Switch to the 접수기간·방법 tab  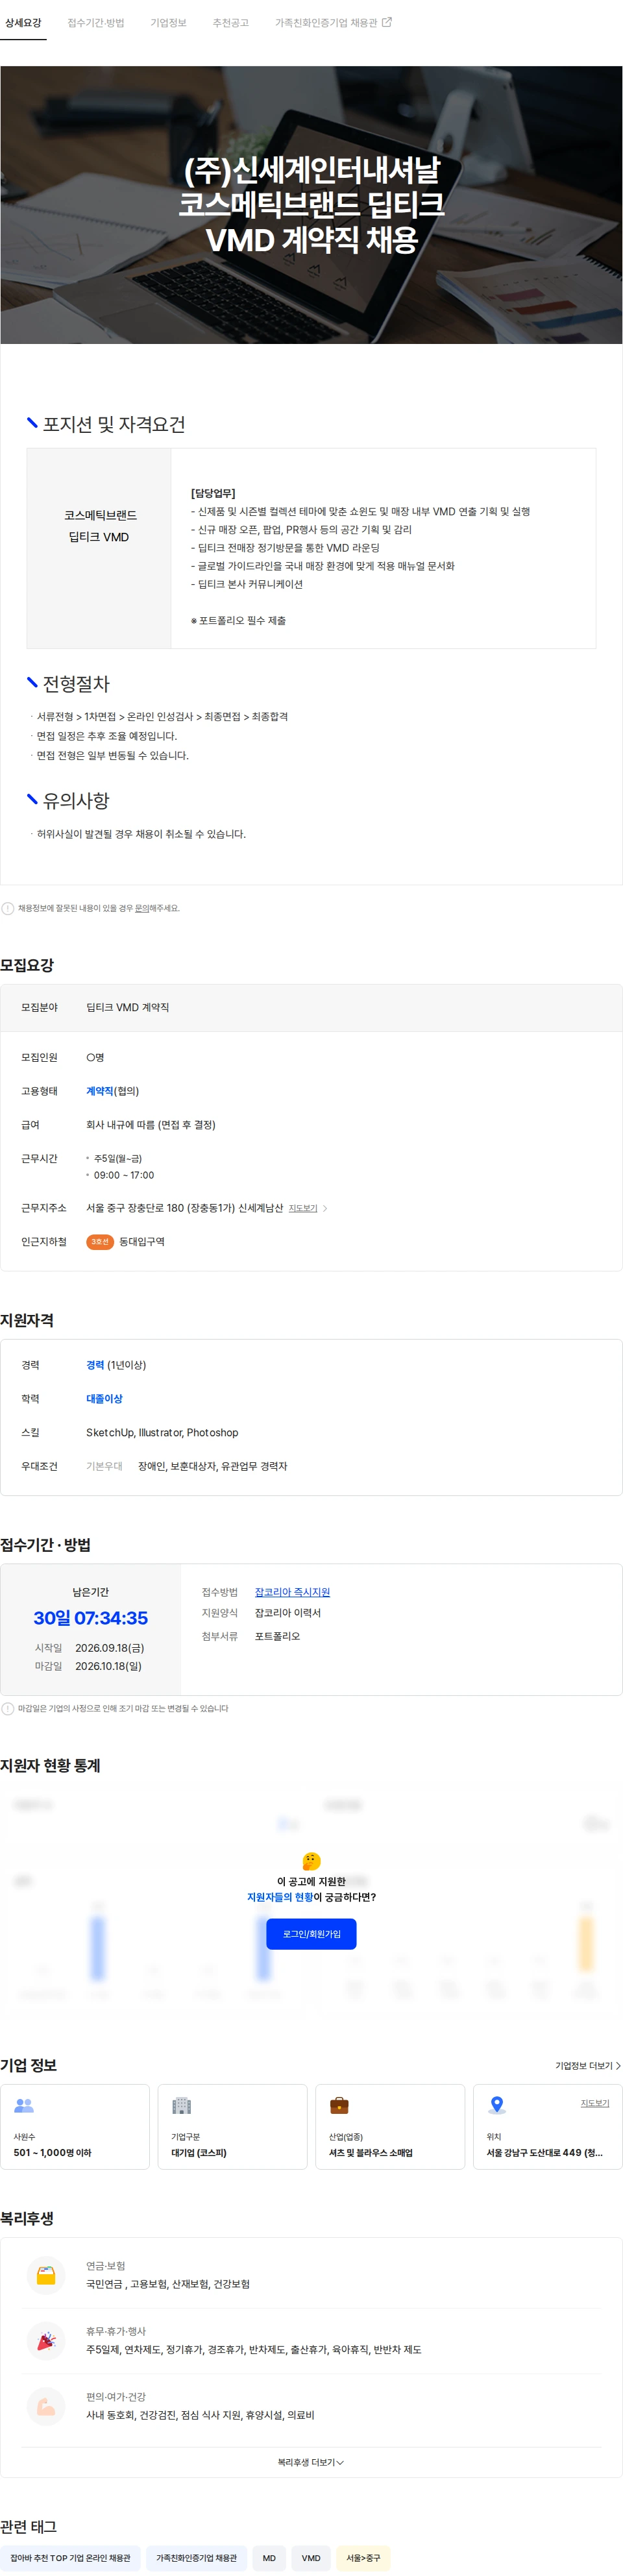96,22
